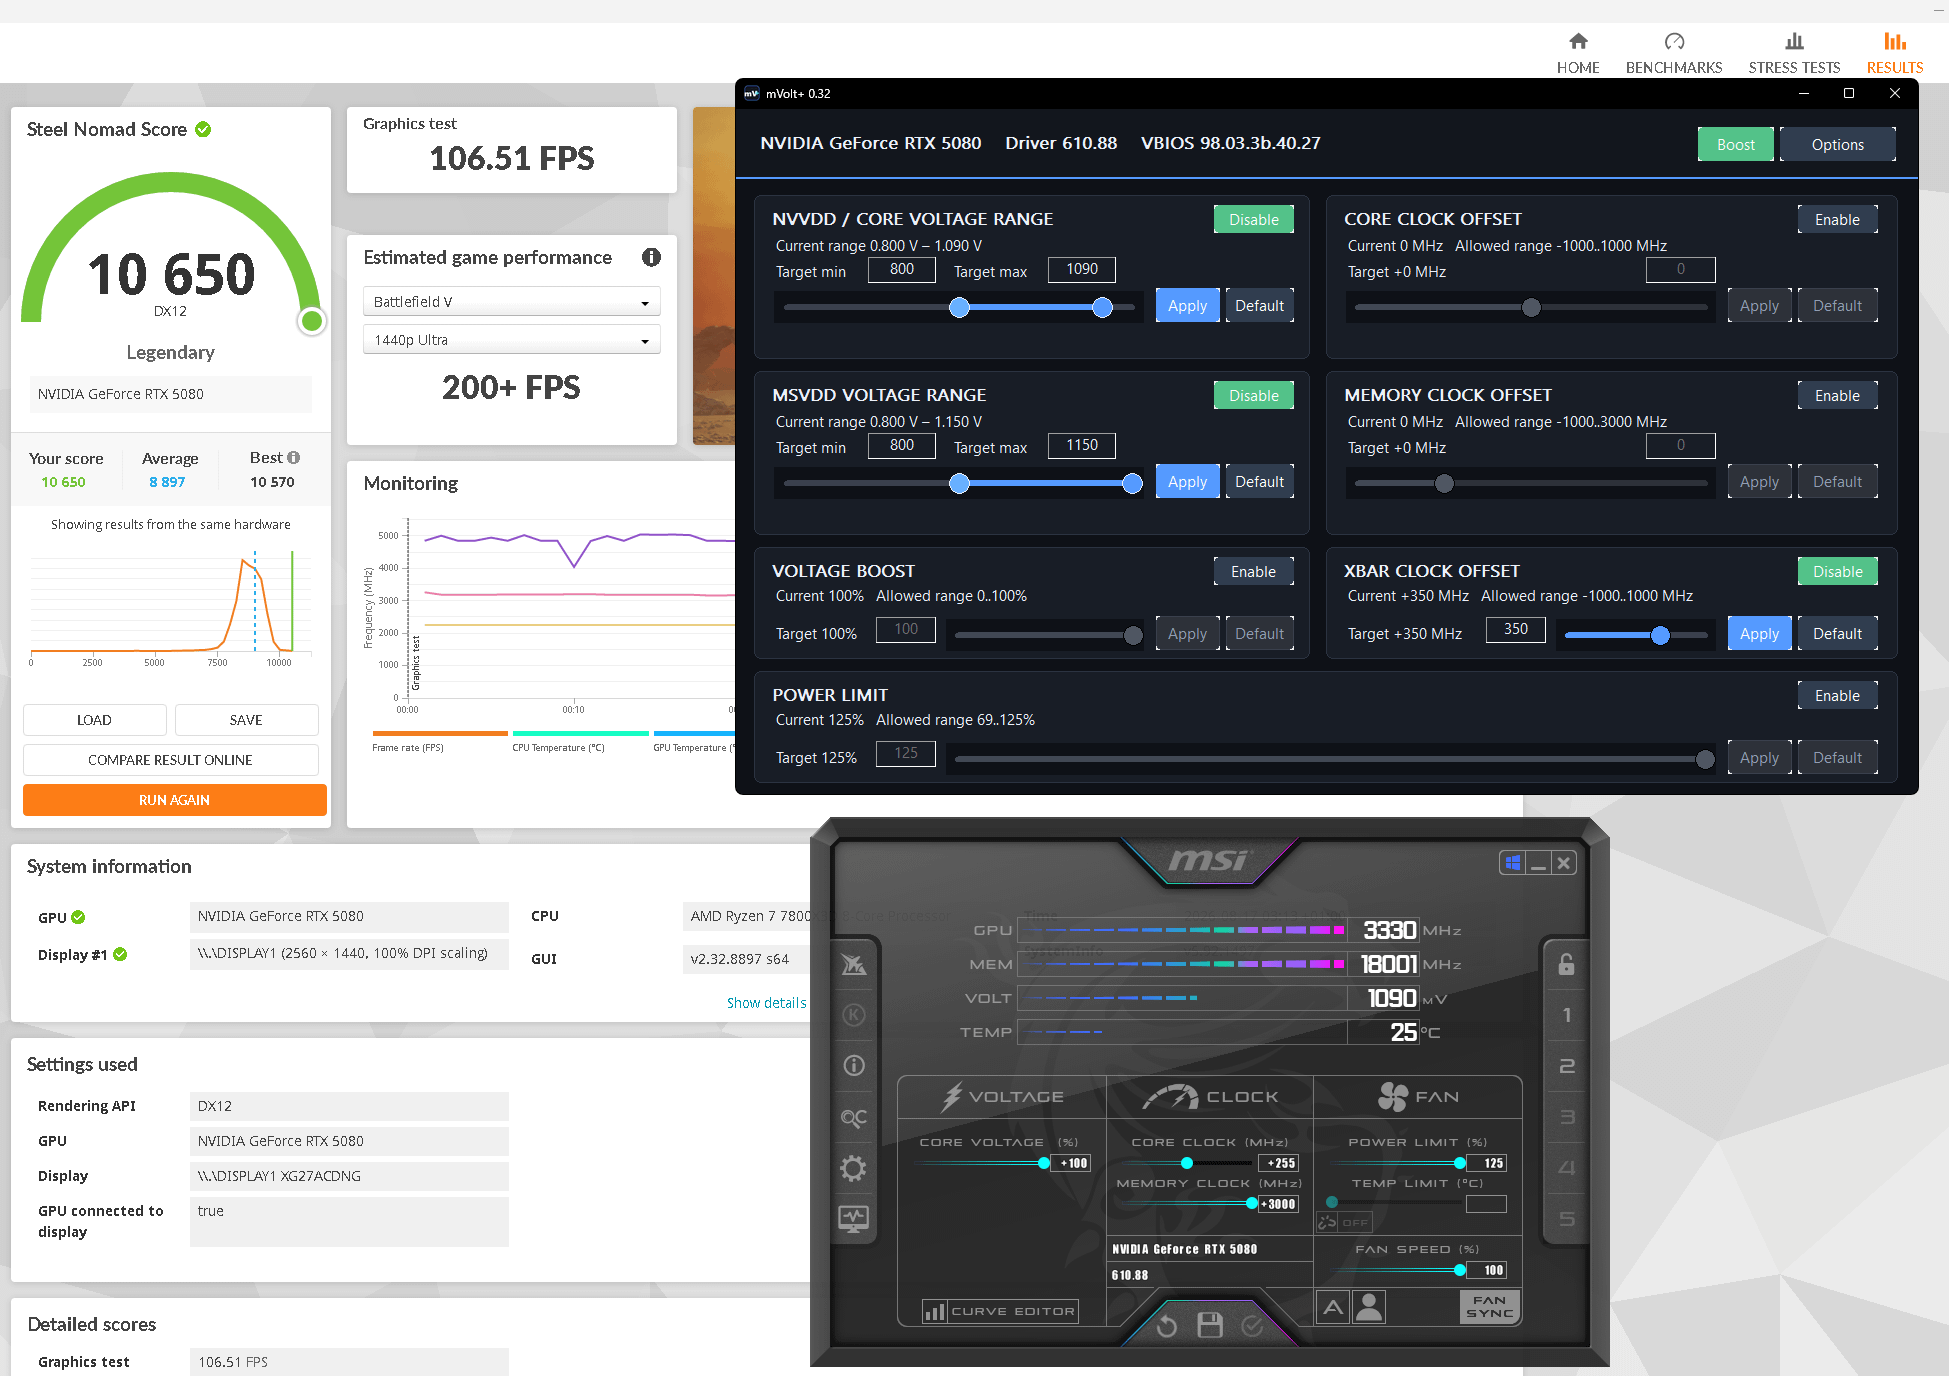Enable Power Limit in mVolt+
The width and height of the screenshot is (1949, 1376).
1837,695
